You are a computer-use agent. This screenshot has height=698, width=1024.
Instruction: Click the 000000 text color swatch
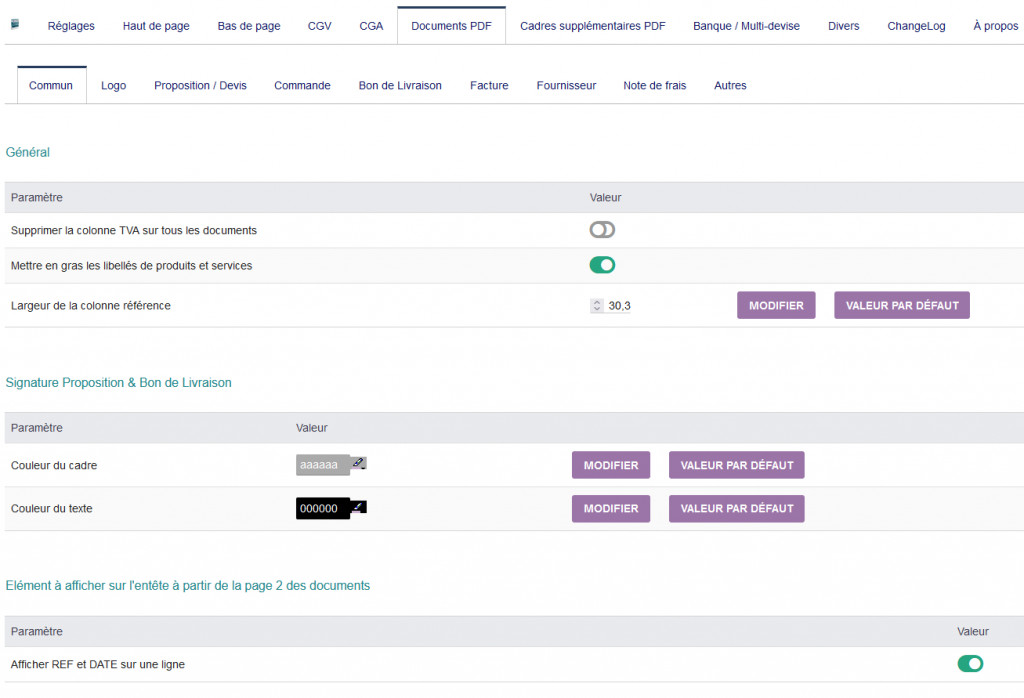[x=322, y=509]
